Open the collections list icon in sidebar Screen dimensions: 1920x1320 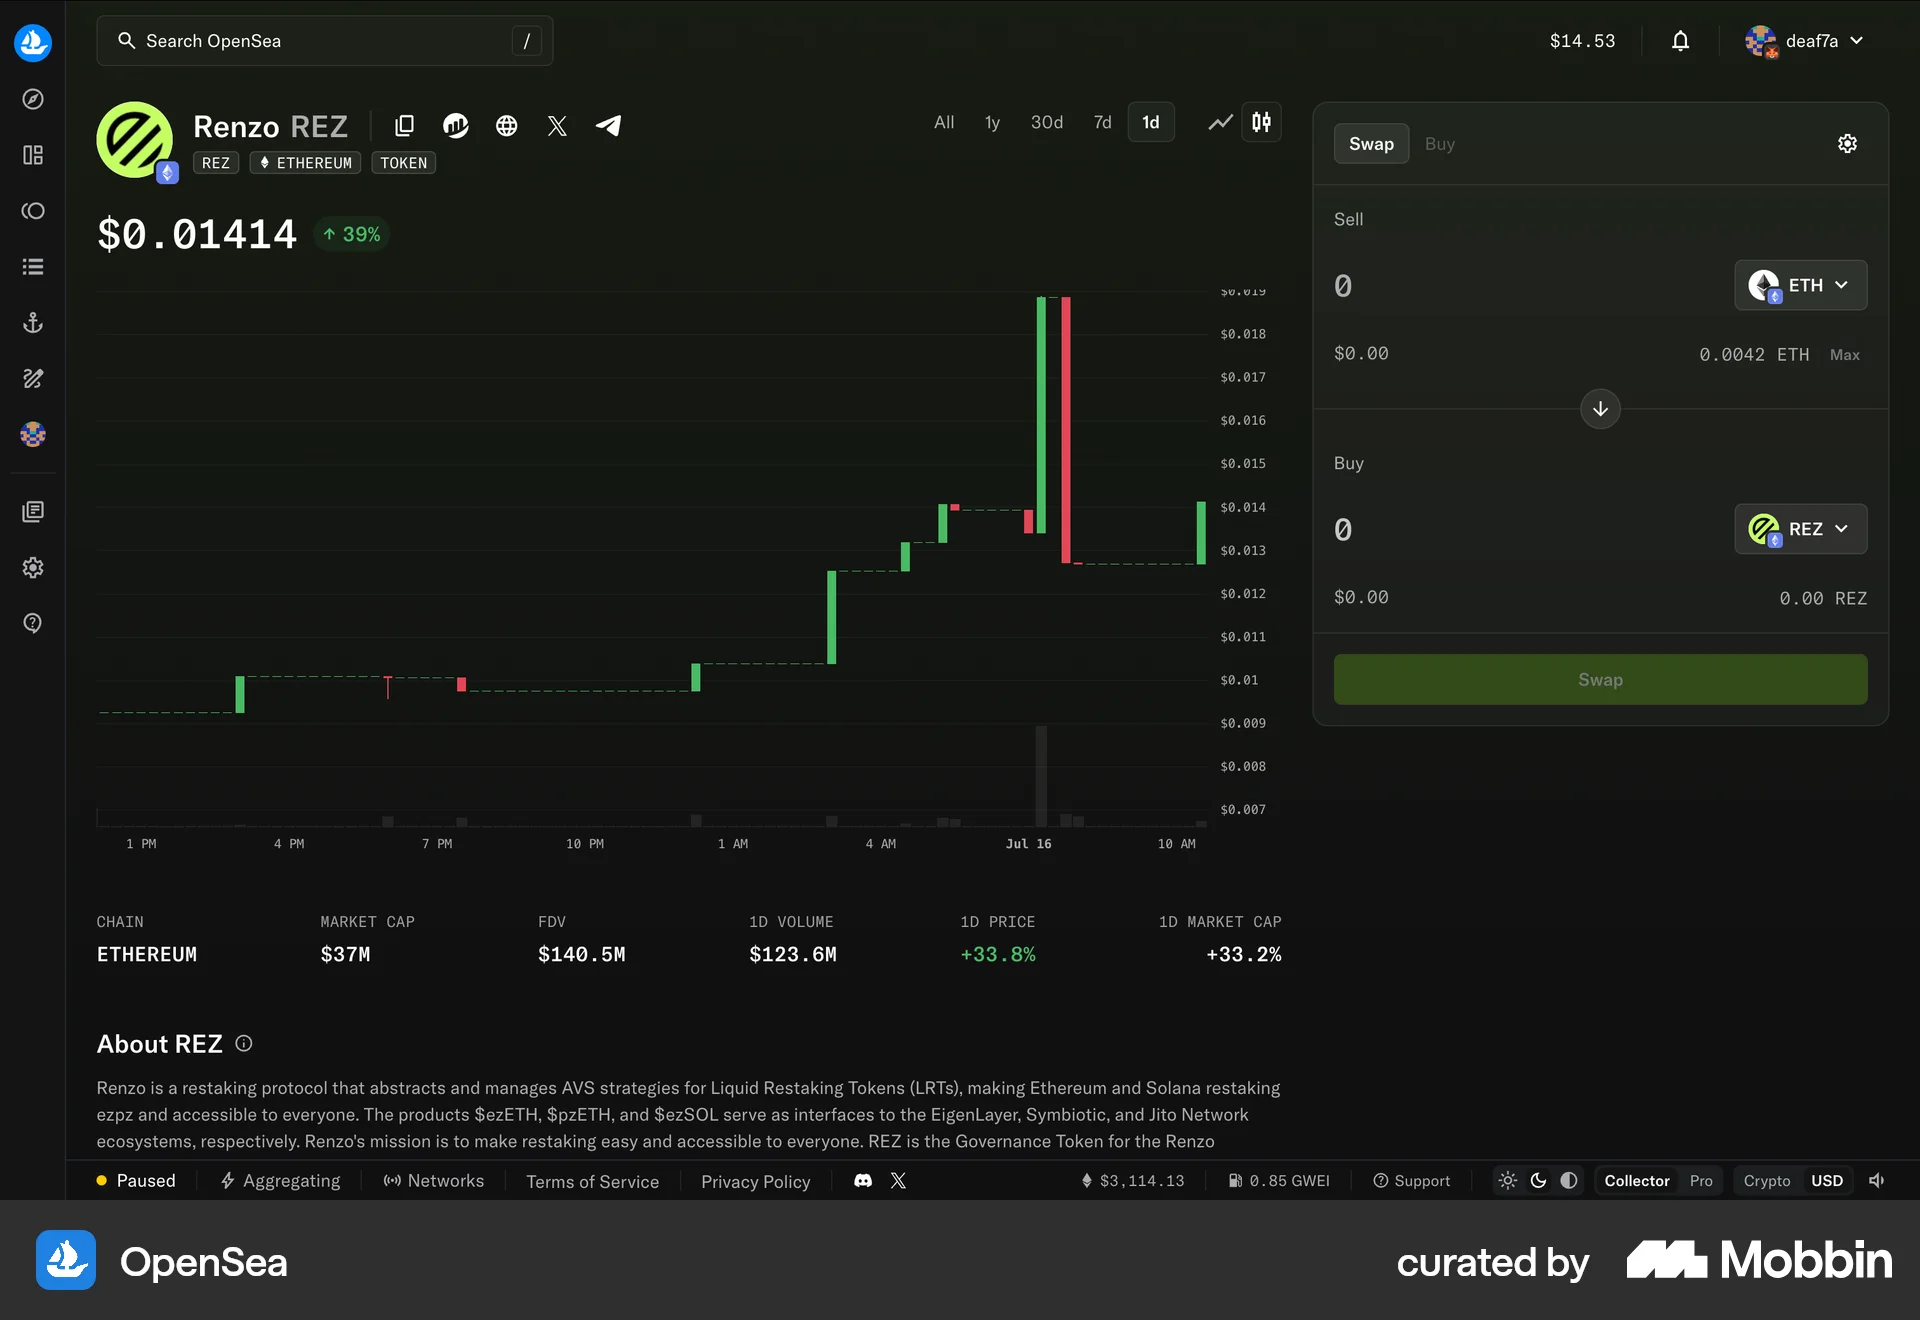pos(33,266)
